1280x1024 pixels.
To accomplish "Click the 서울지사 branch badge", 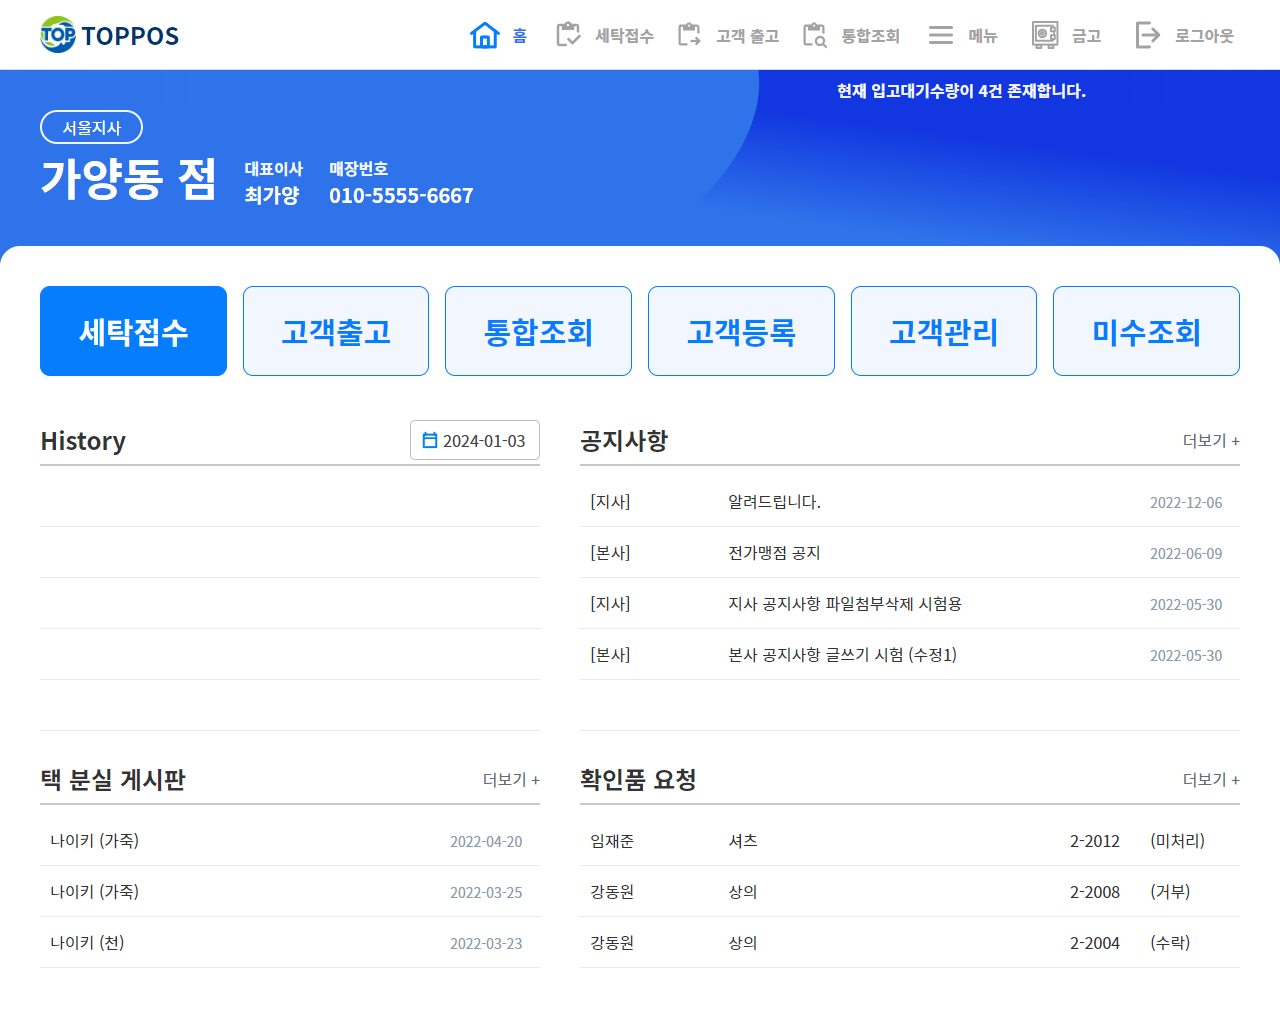I will coord(91,127).
